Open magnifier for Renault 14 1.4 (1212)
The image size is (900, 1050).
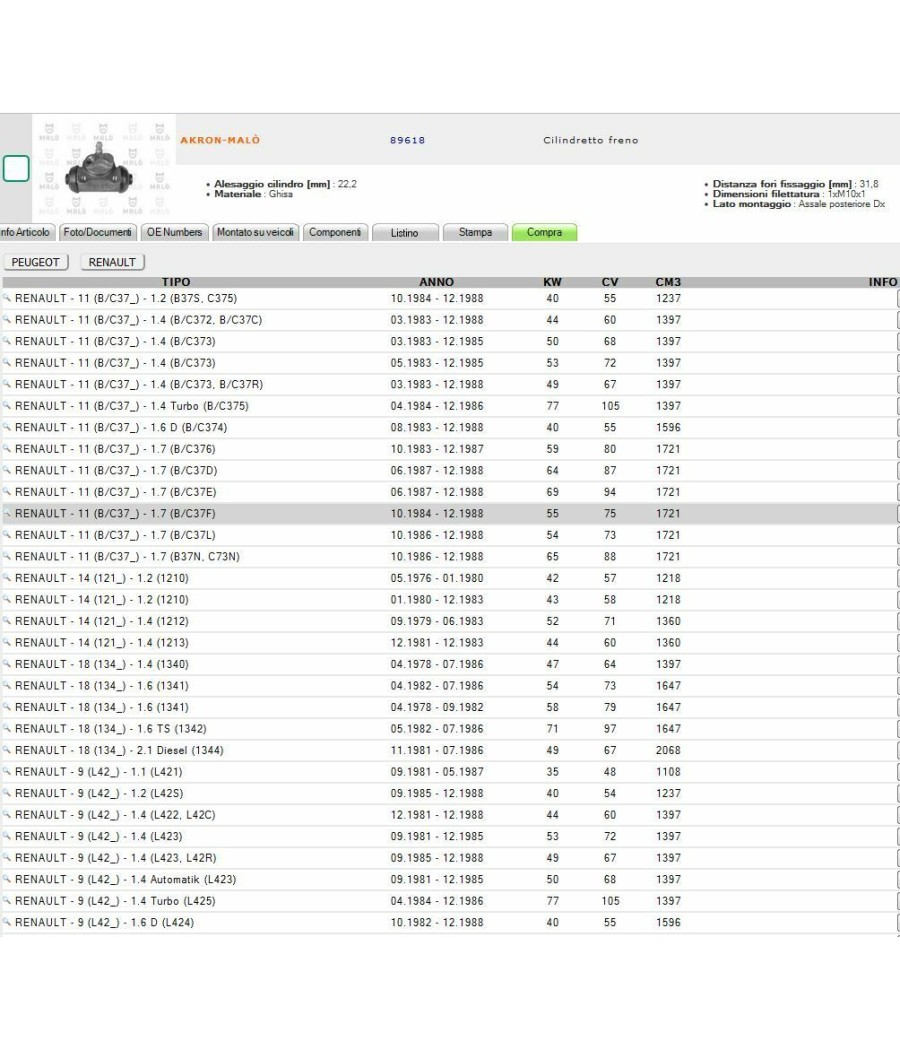tap(7, 620)
